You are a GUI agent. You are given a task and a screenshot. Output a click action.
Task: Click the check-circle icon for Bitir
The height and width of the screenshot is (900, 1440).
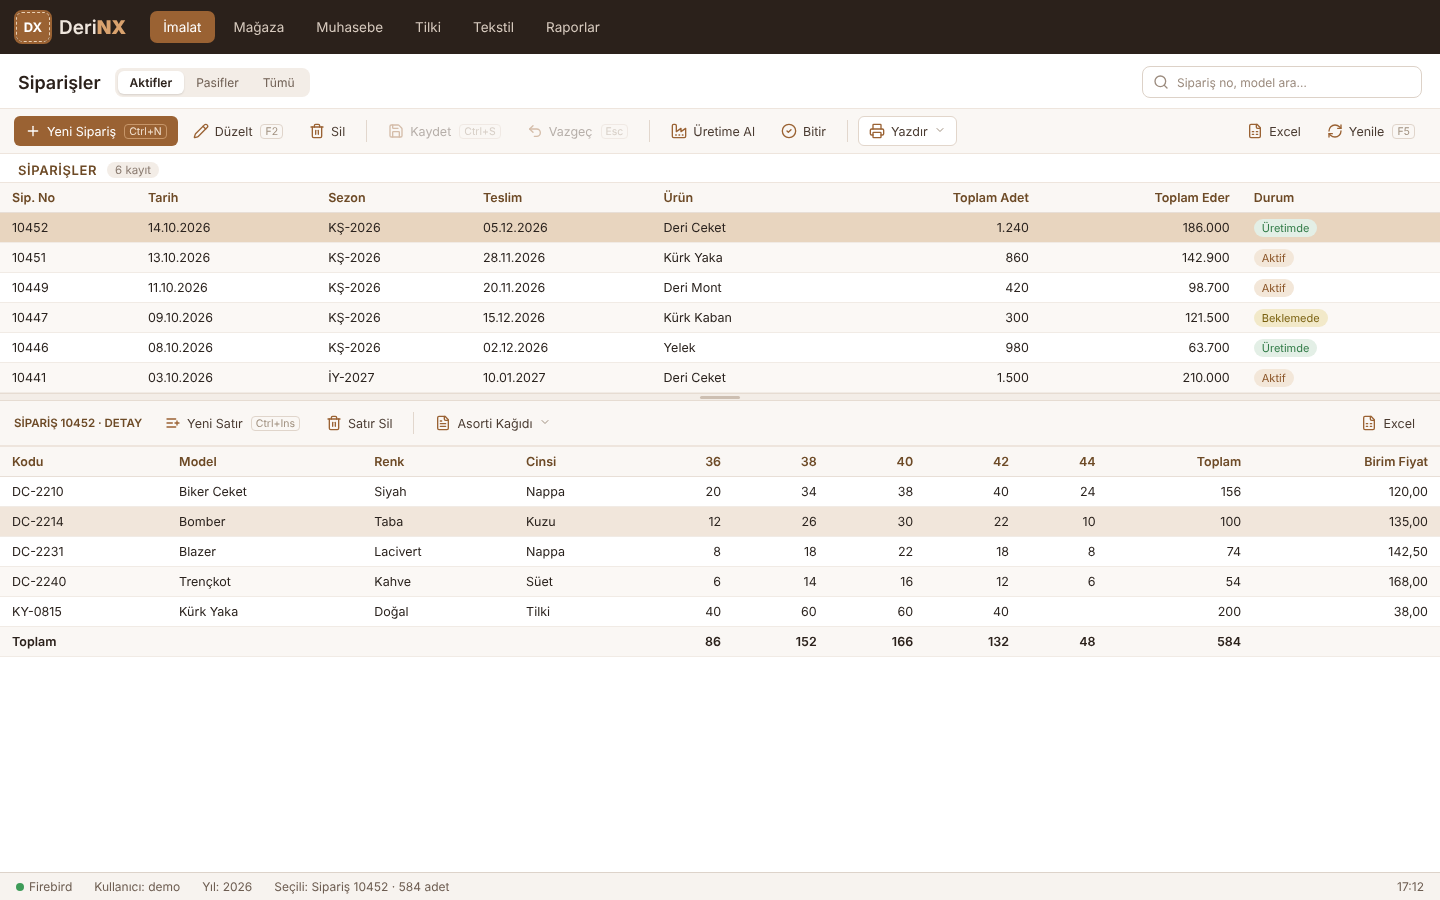(789, 131)
